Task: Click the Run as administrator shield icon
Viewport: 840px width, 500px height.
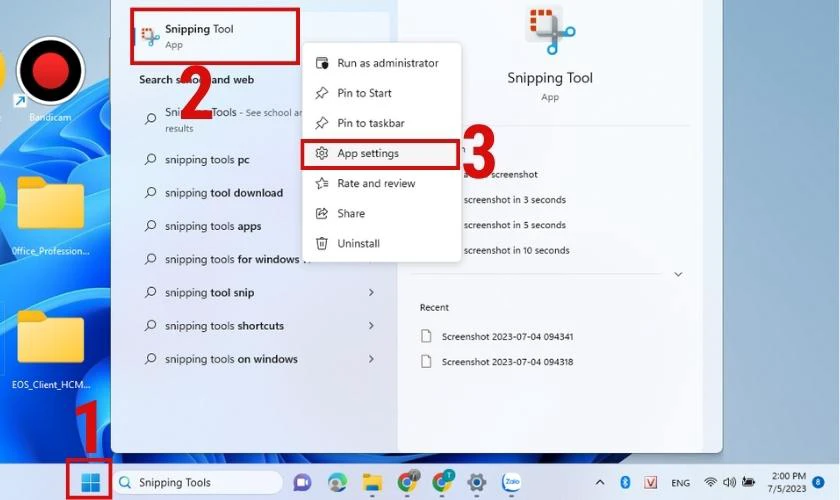Action: pyautogui.click(x=321, y=63)
